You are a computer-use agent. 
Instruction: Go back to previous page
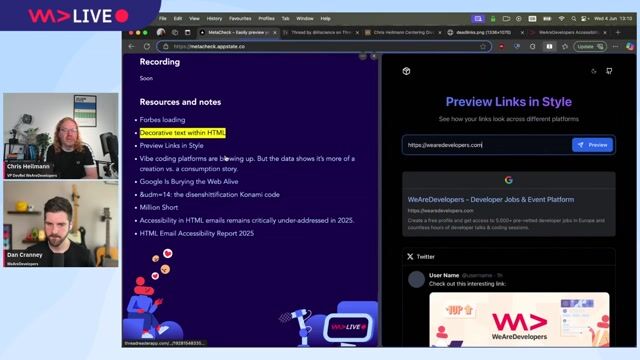click(131, 47)
